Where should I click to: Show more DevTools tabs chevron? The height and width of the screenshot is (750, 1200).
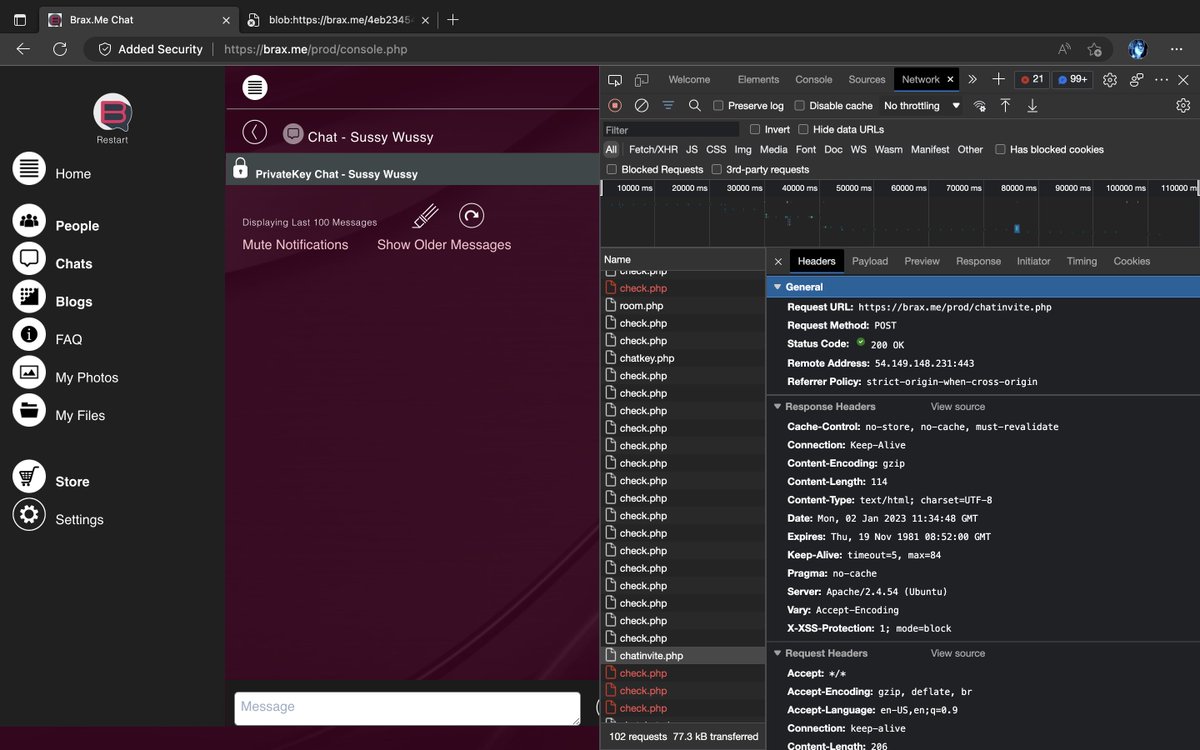coord(972,80)
